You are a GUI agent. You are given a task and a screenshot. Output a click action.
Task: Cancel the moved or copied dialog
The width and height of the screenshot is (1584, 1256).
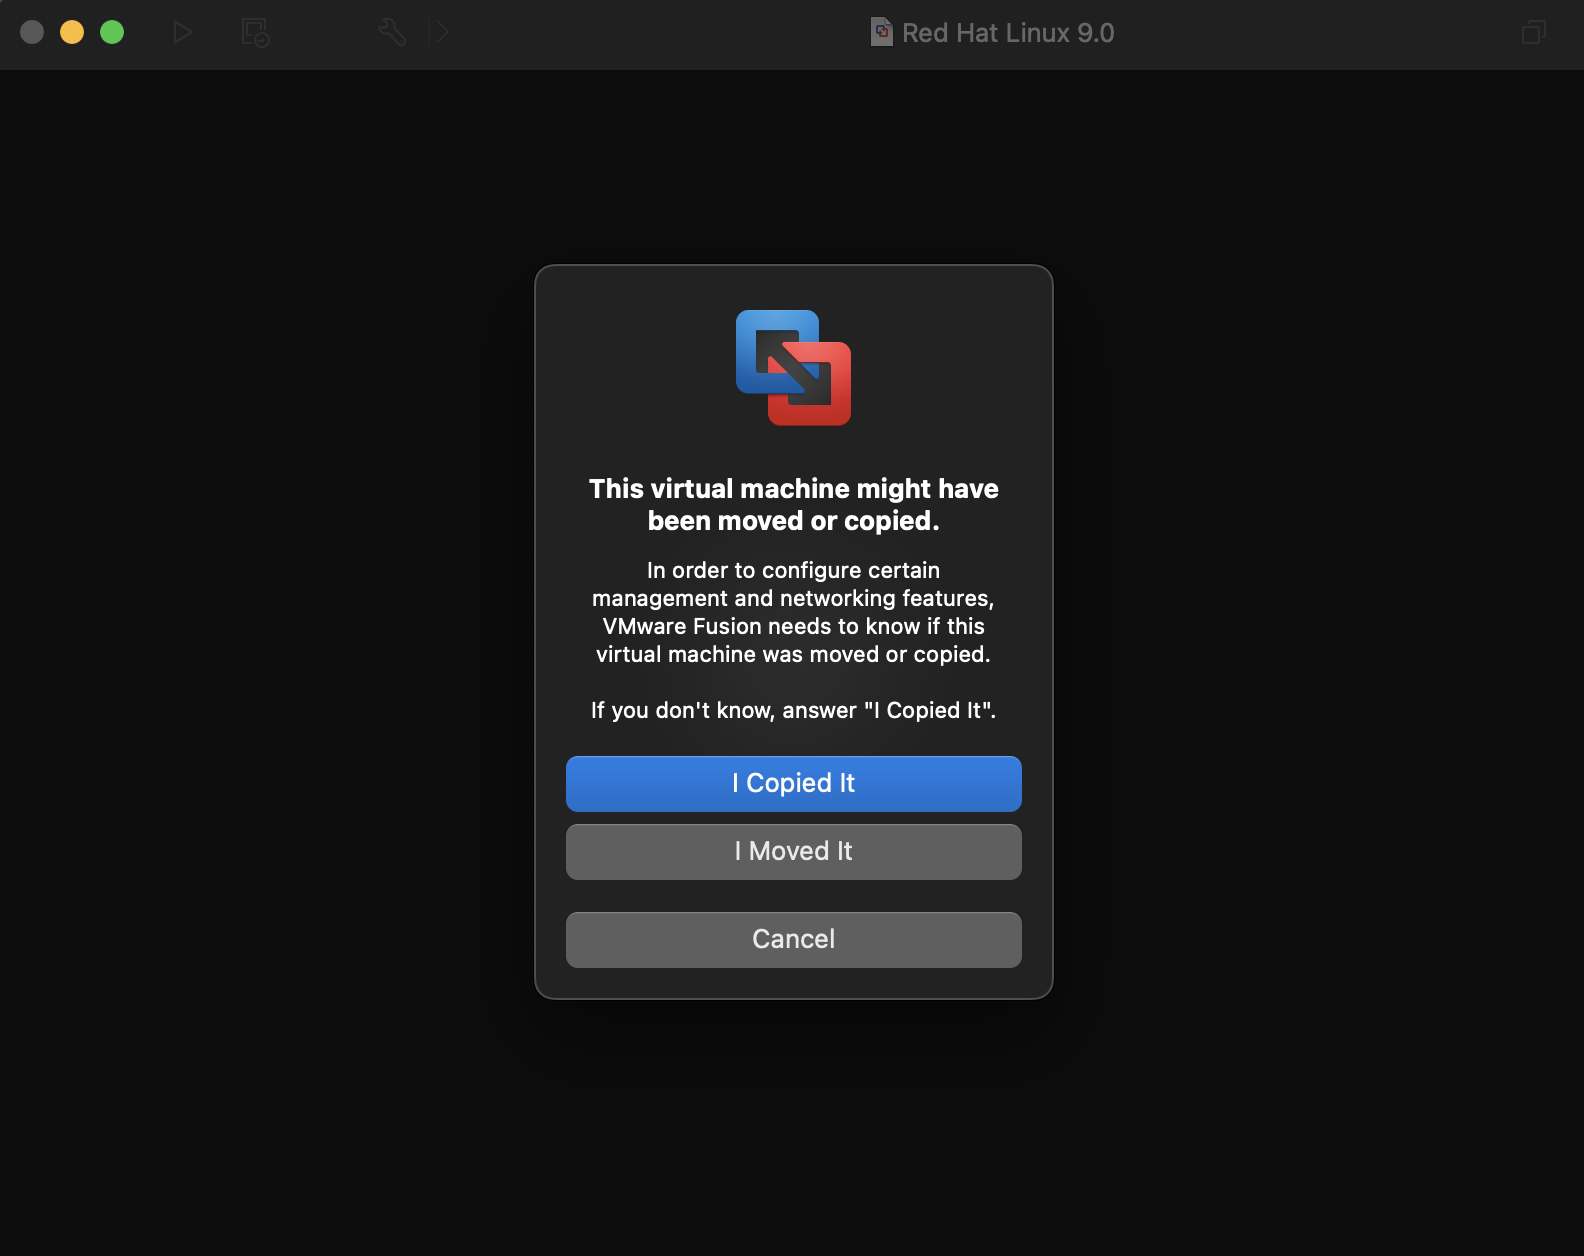click(x=793, y=939)
